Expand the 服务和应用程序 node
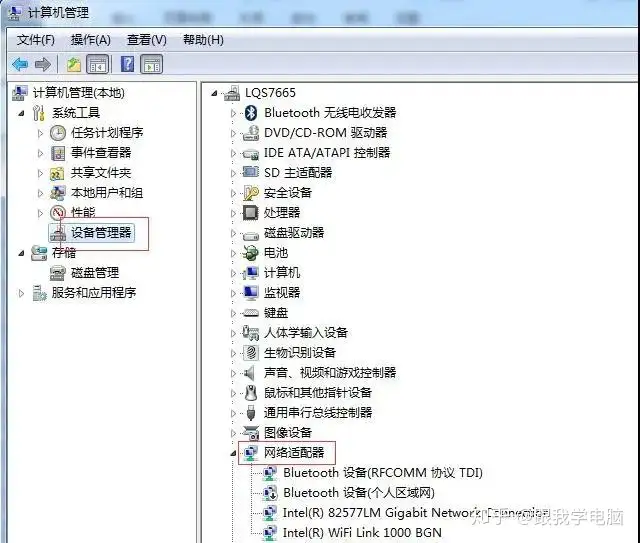 (21, 293)
